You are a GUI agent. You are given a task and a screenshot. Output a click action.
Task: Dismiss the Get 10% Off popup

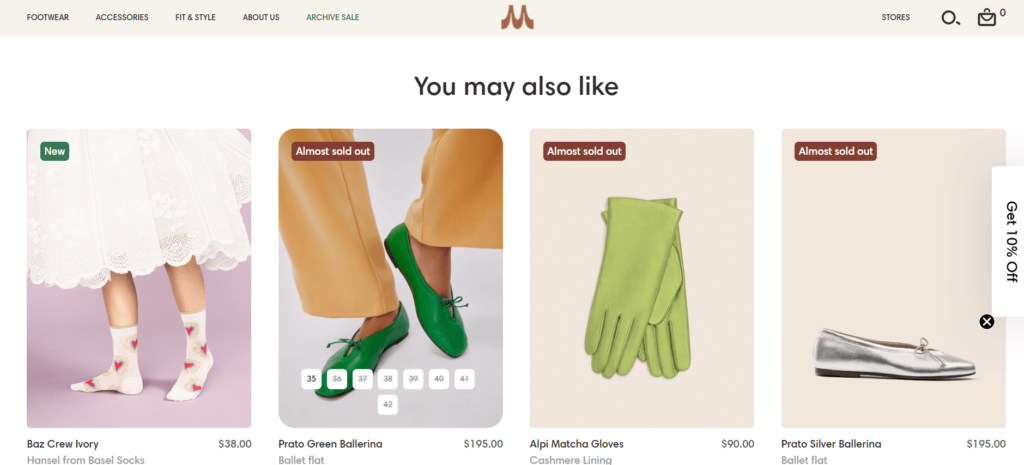(x=986, y=321)
